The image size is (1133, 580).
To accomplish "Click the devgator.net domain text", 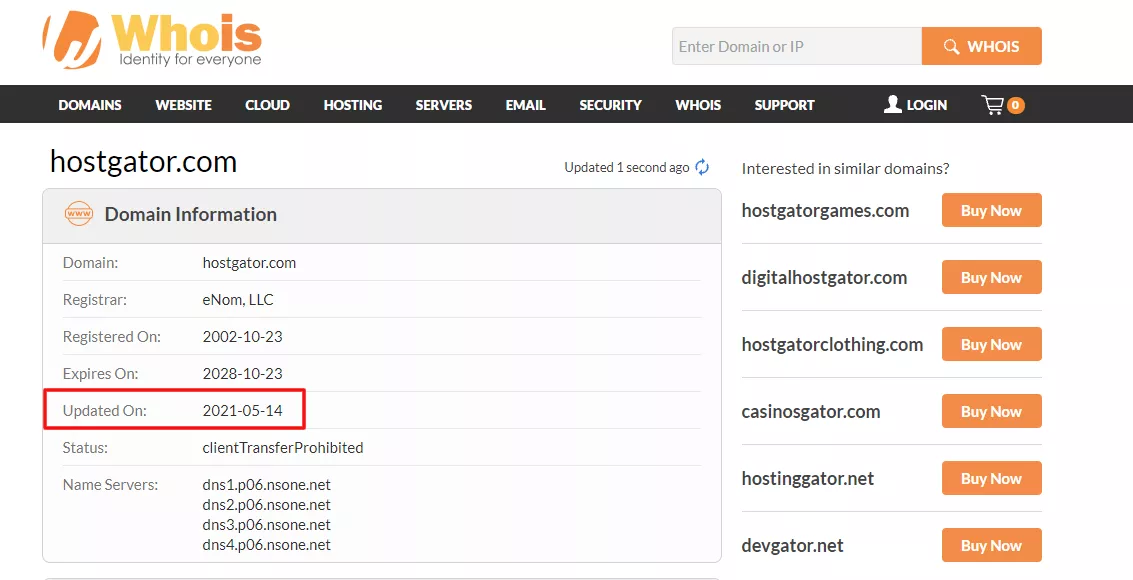I will [793, 545].
